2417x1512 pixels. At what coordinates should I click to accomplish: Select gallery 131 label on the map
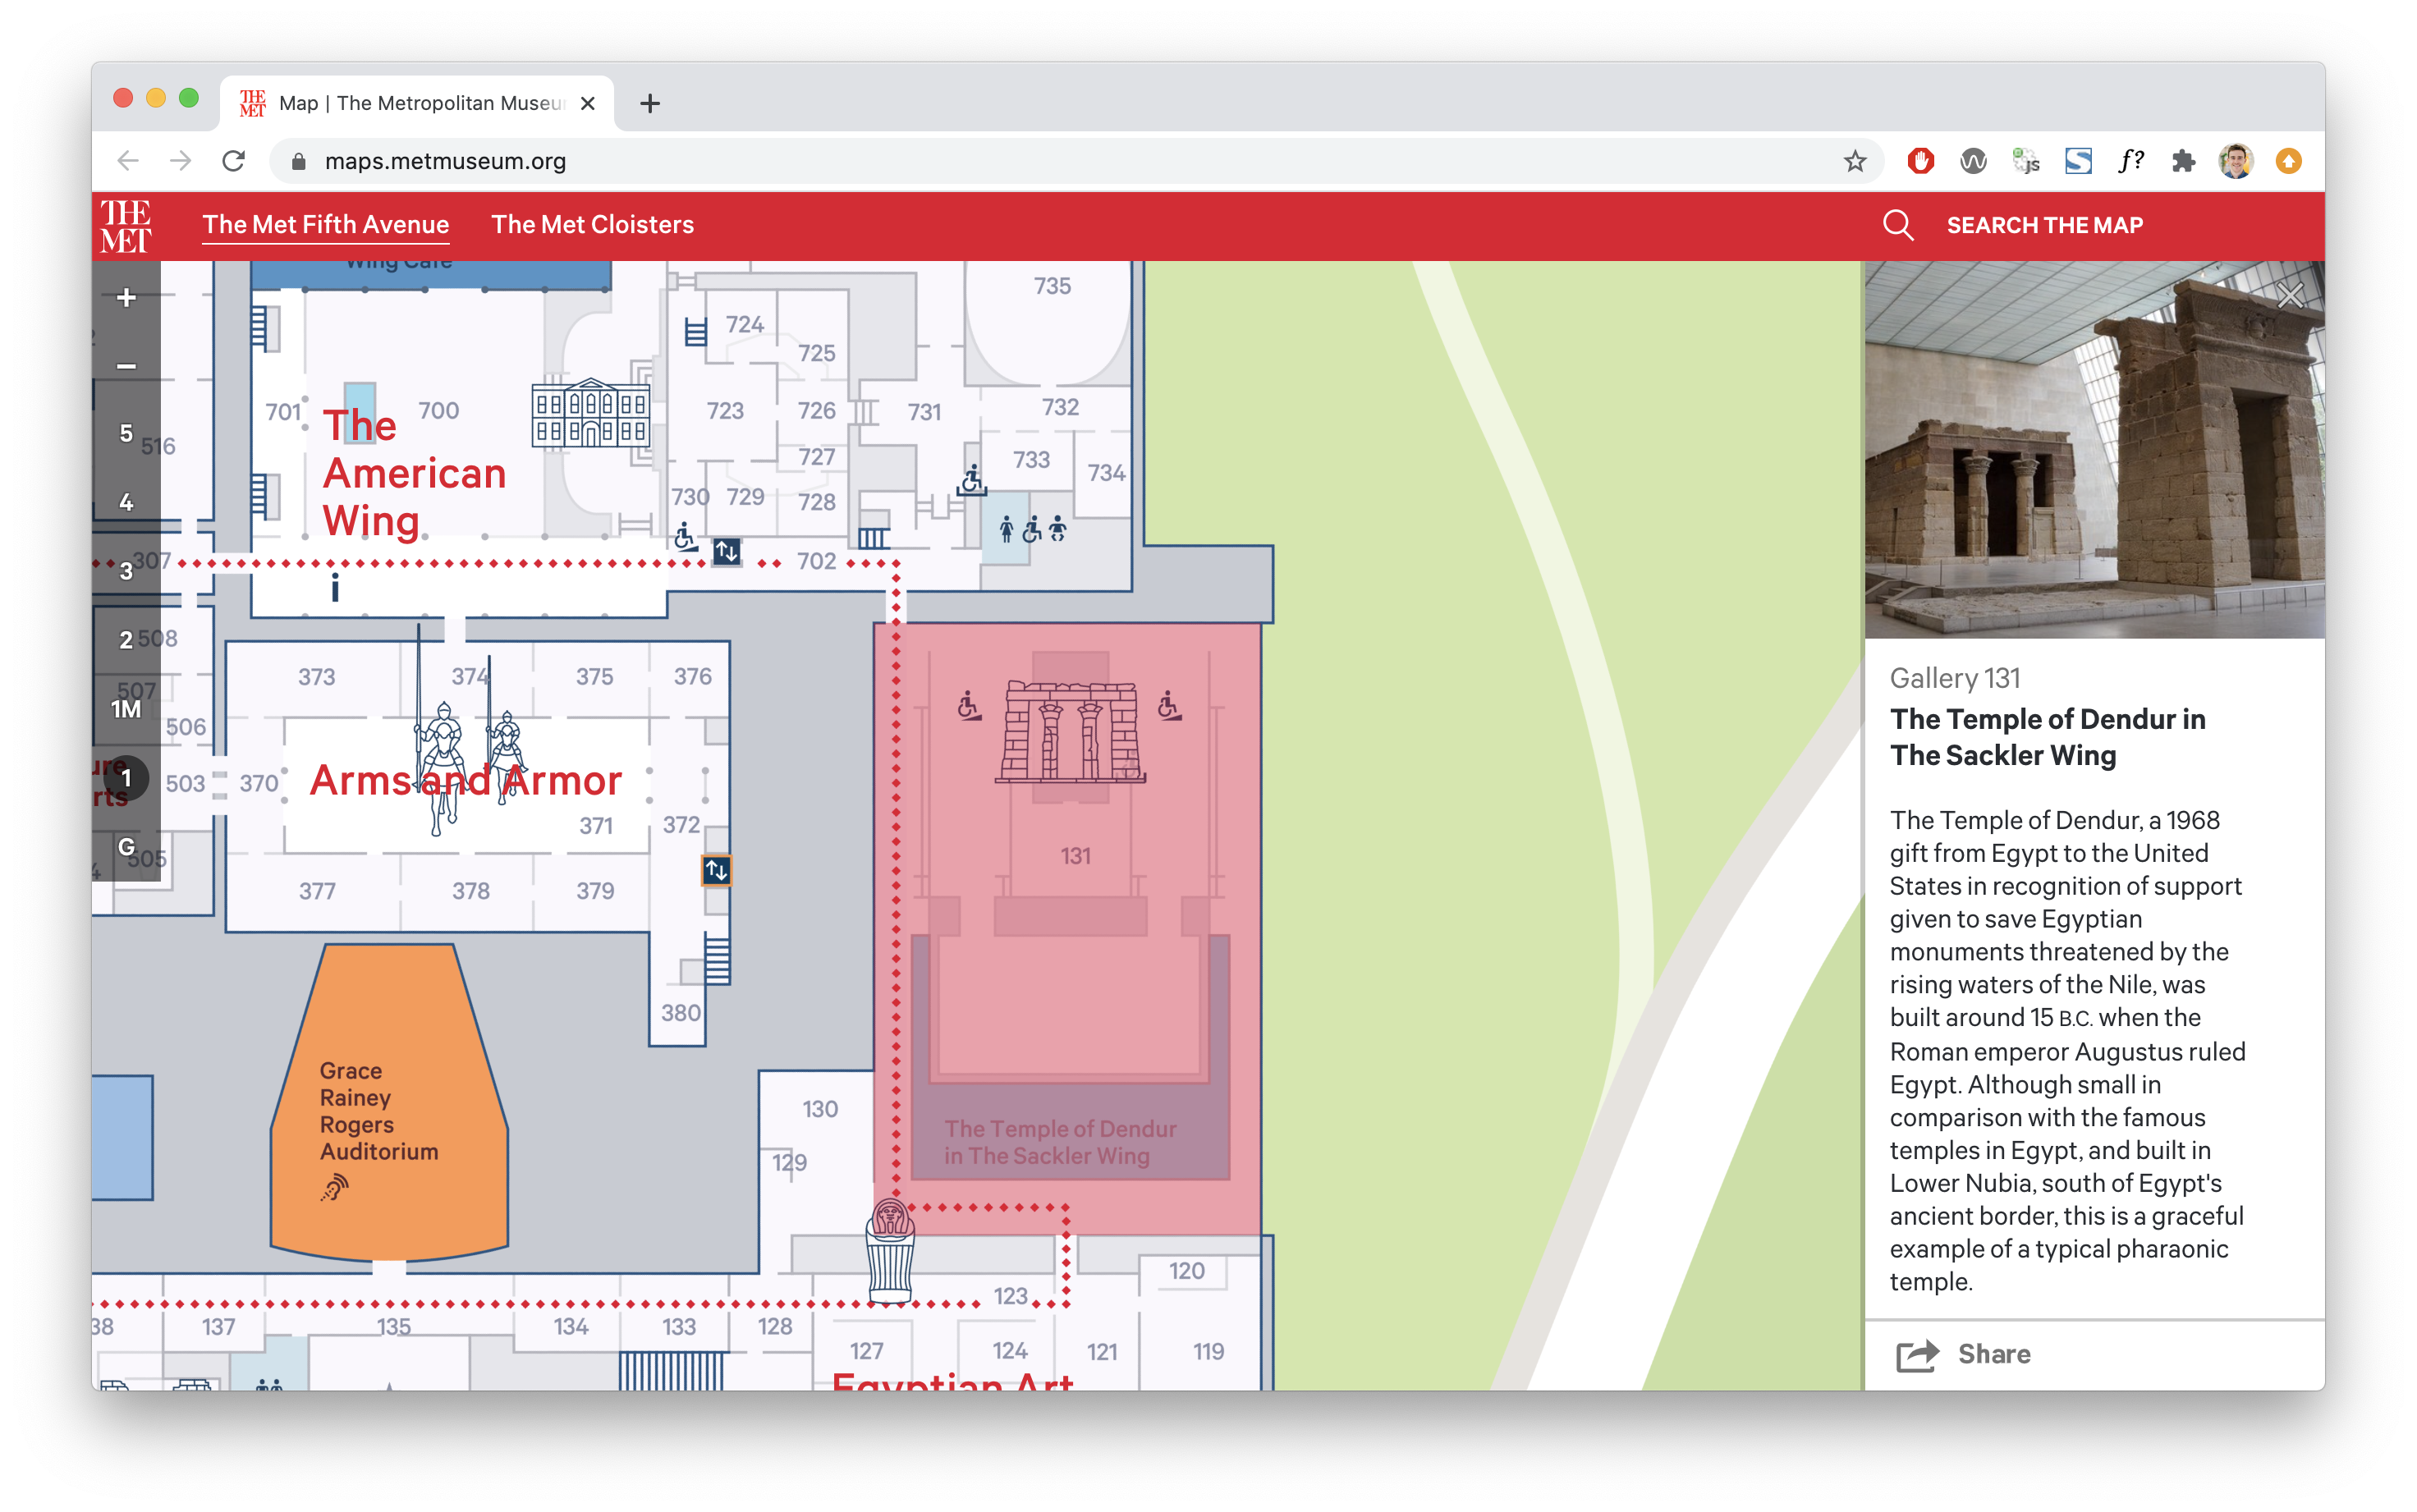coord(1076,856)
